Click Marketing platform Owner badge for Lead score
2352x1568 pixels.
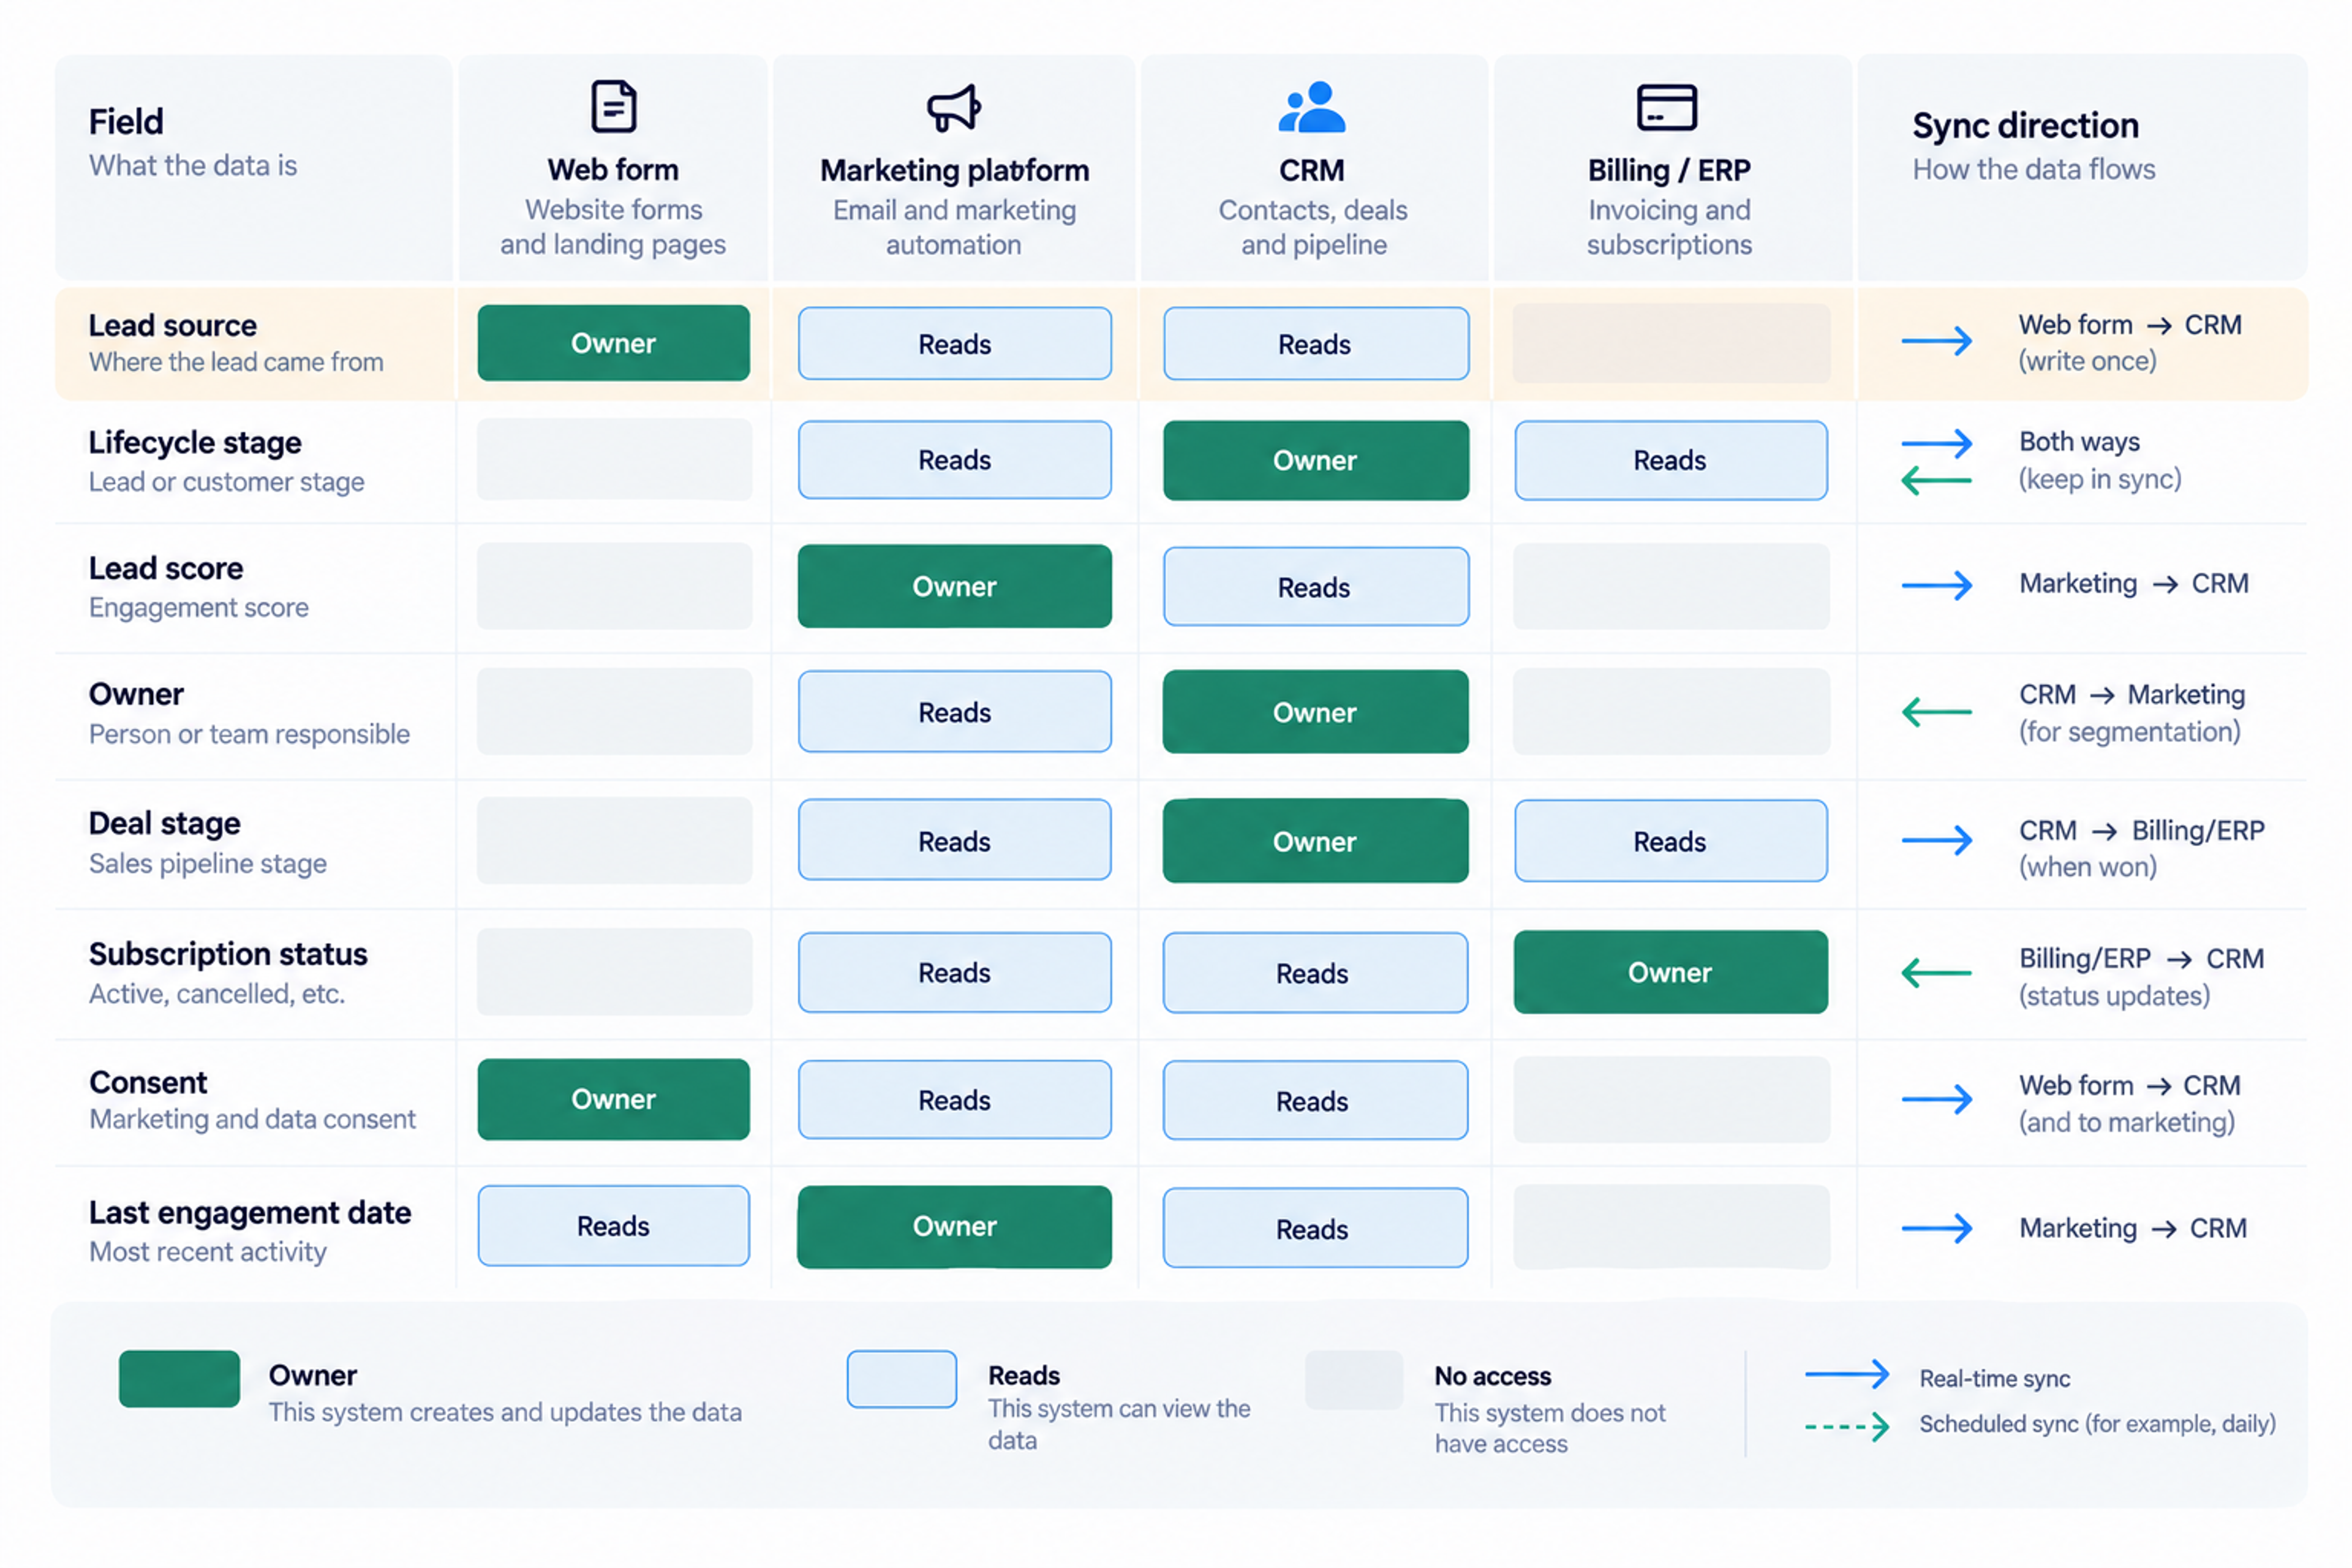point(954,587)
